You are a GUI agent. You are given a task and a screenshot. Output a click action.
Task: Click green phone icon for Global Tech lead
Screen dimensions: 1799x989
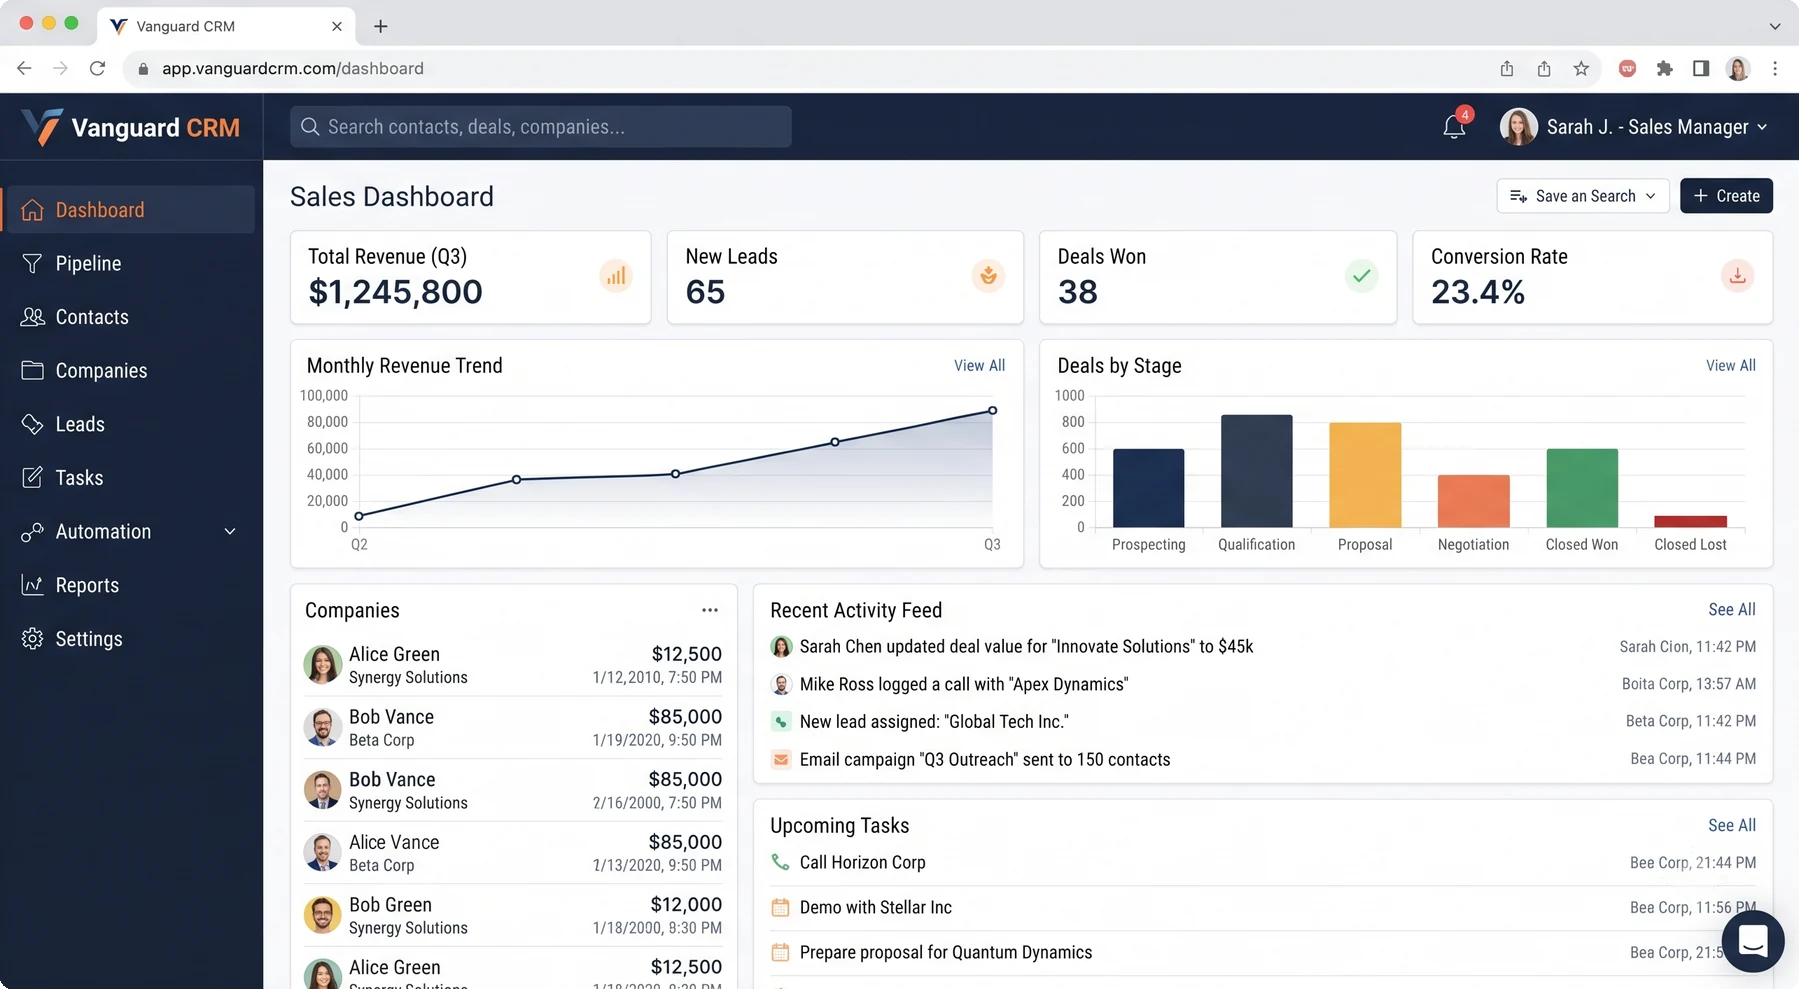click(x=781, y=721)
